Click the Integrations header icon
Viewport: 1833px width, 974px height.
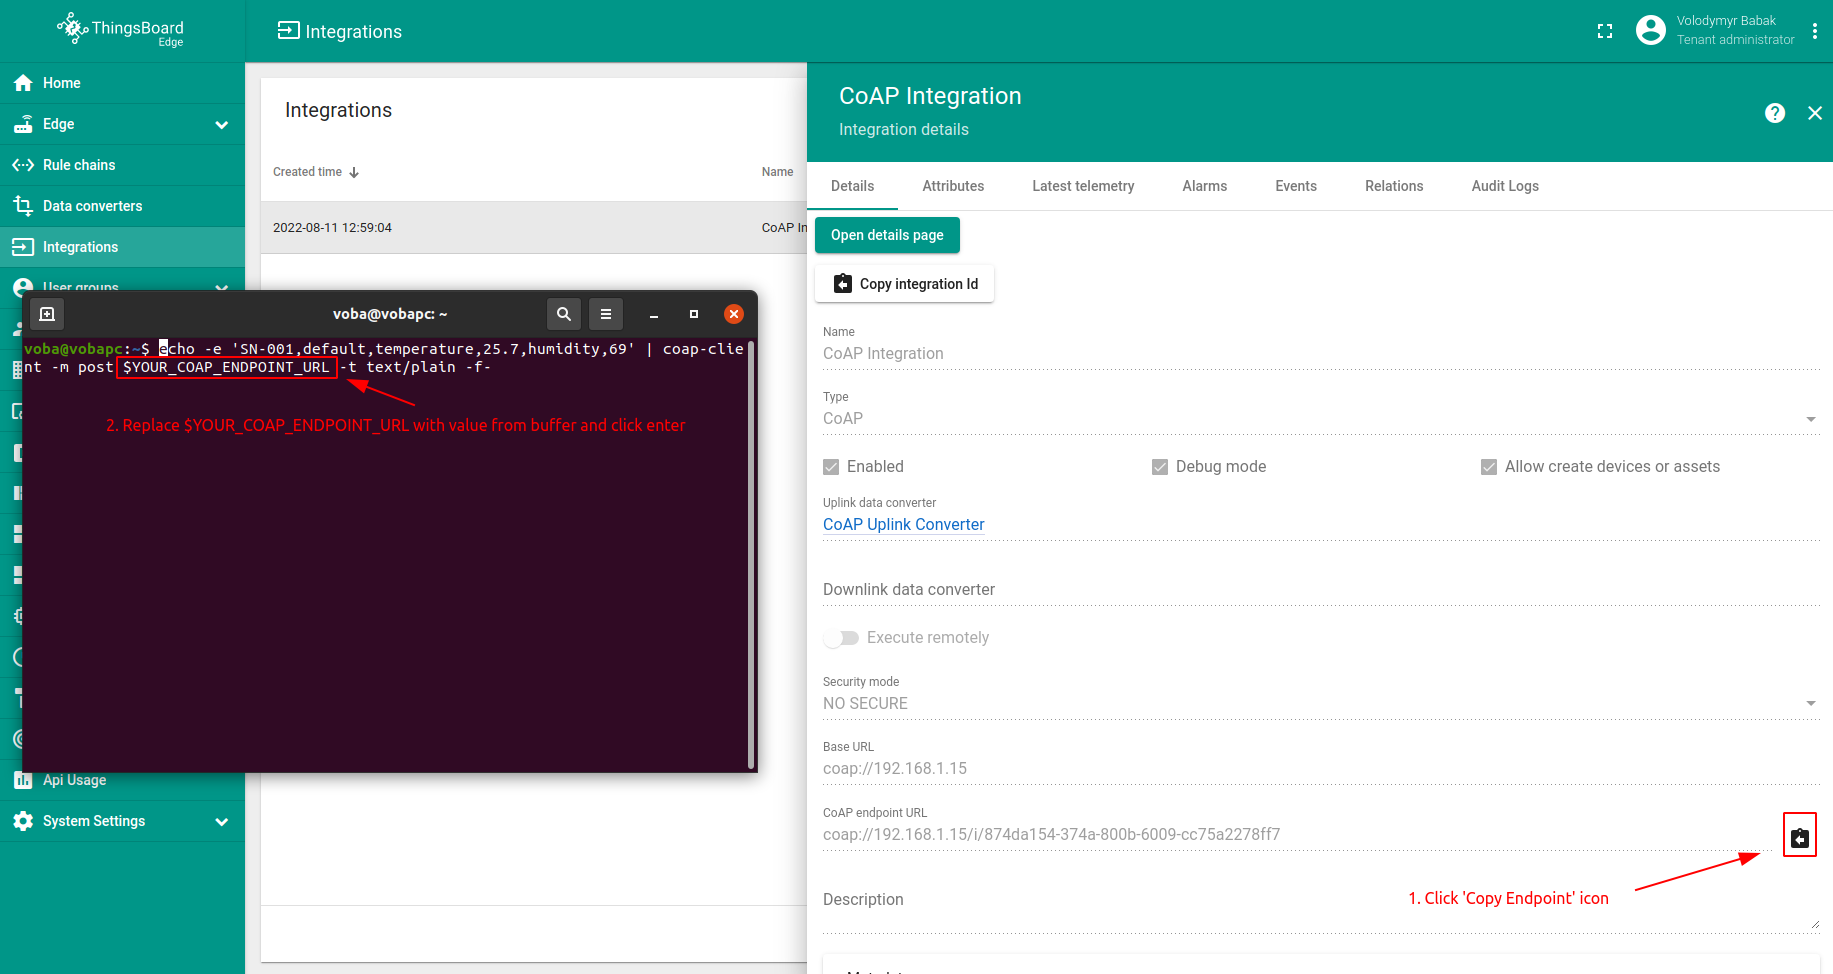pyautogui.click(x=288, y=31)
